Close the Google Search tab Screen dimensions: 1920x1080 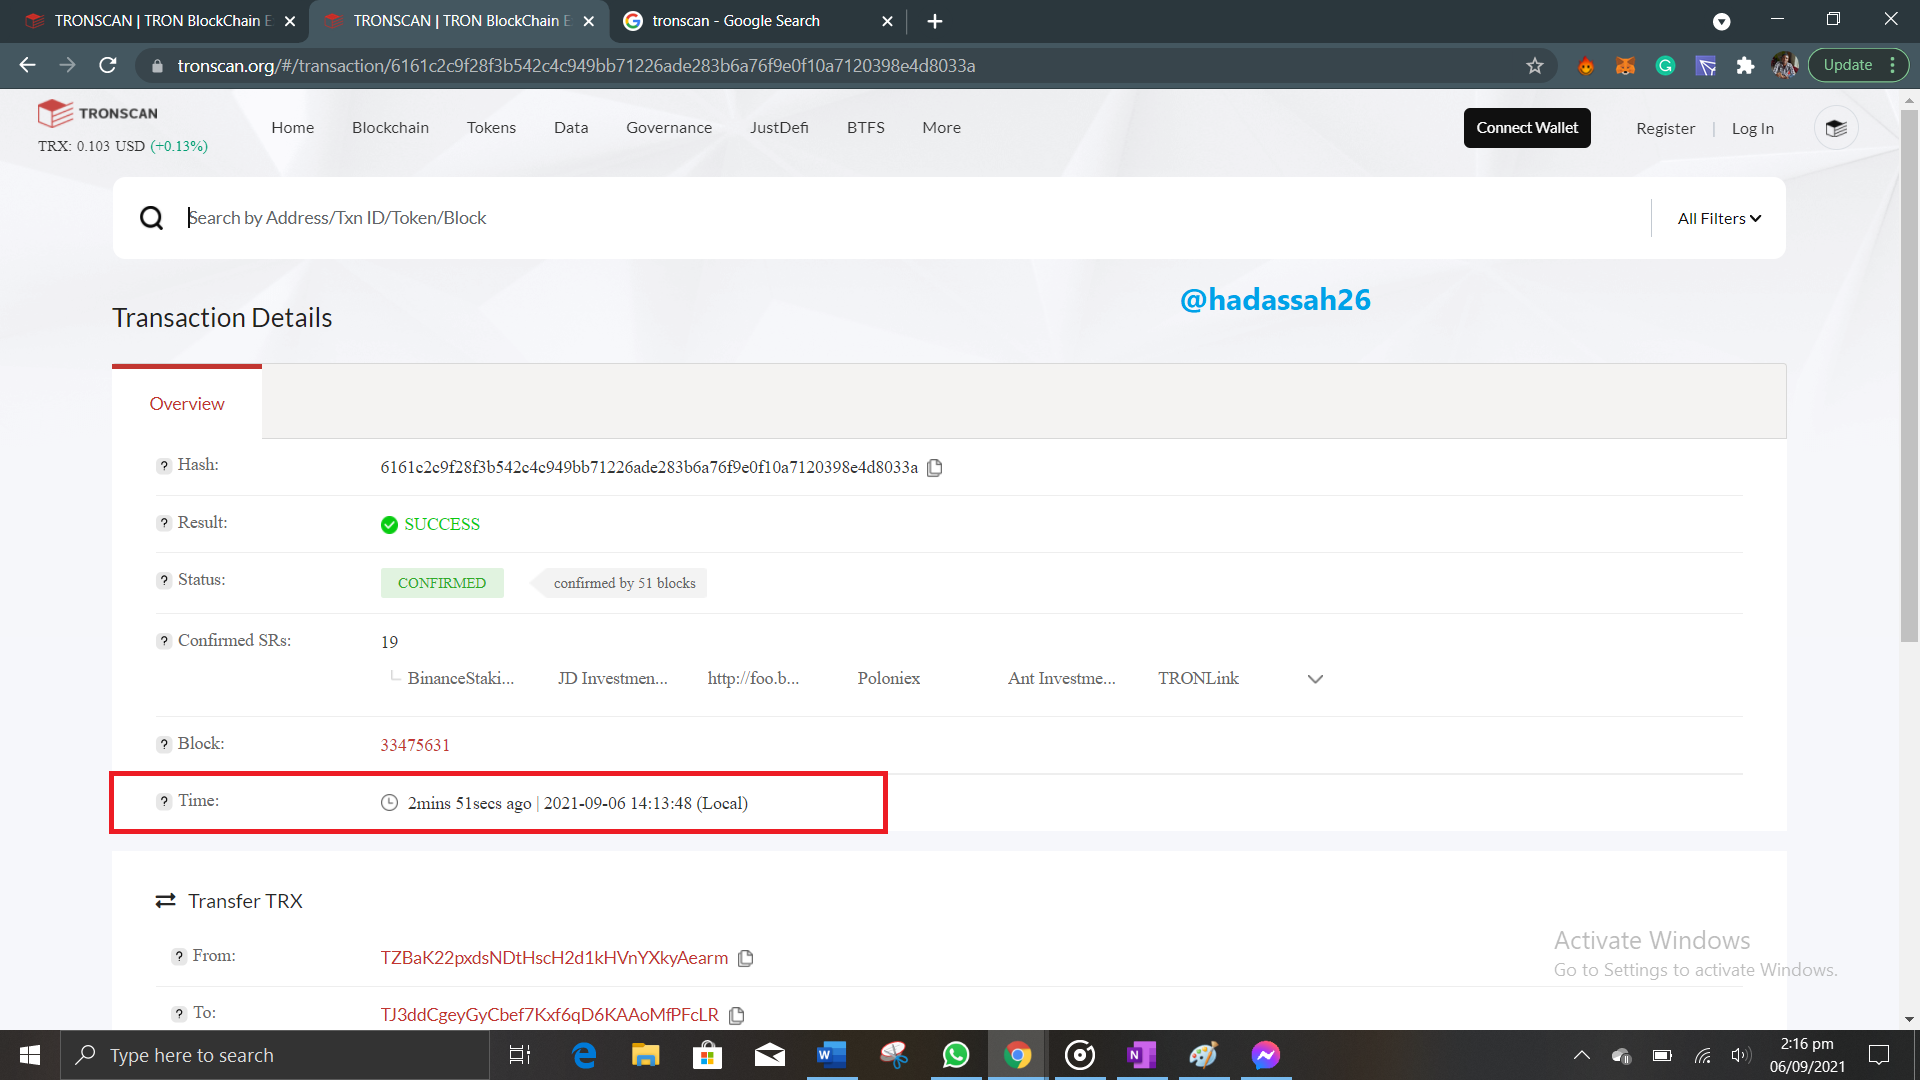[887, 21]
